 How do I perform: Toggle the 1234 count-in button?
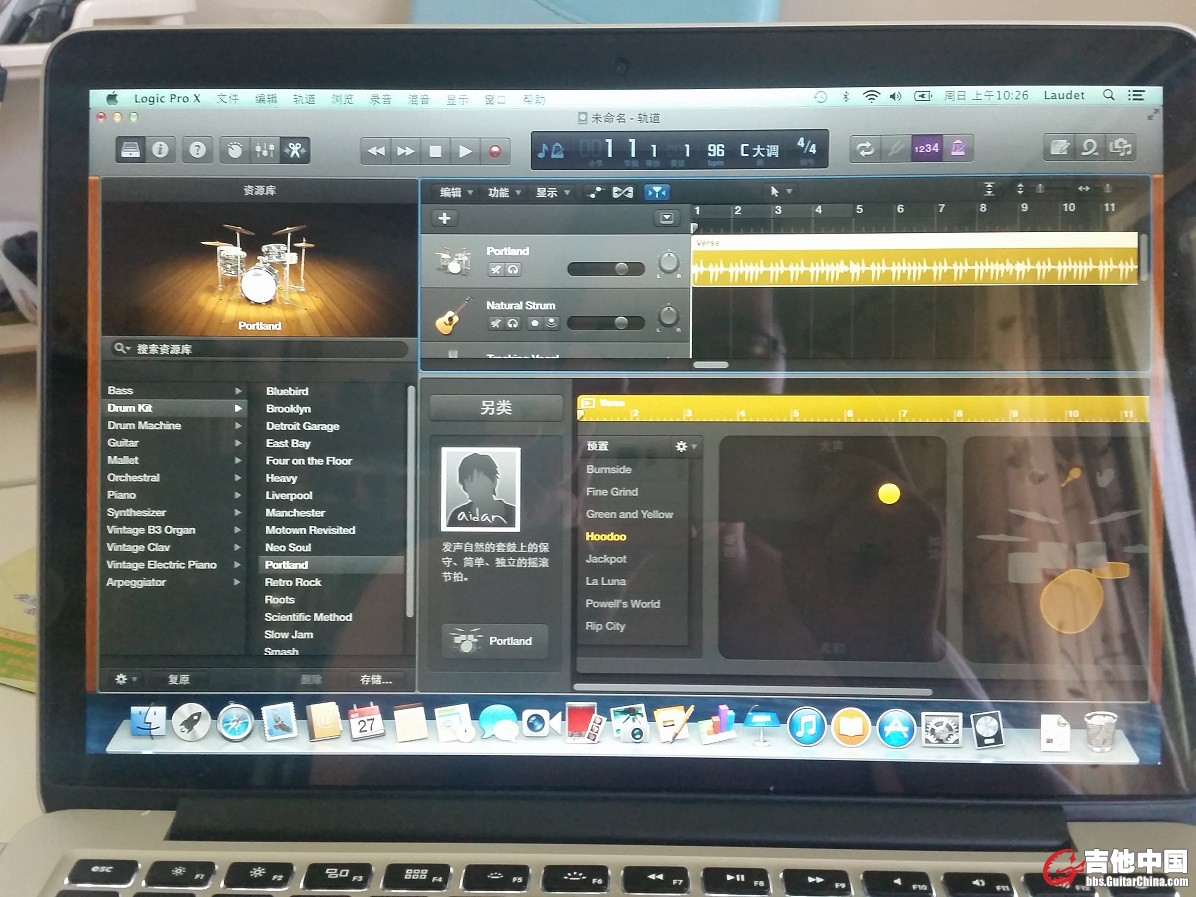926,148
